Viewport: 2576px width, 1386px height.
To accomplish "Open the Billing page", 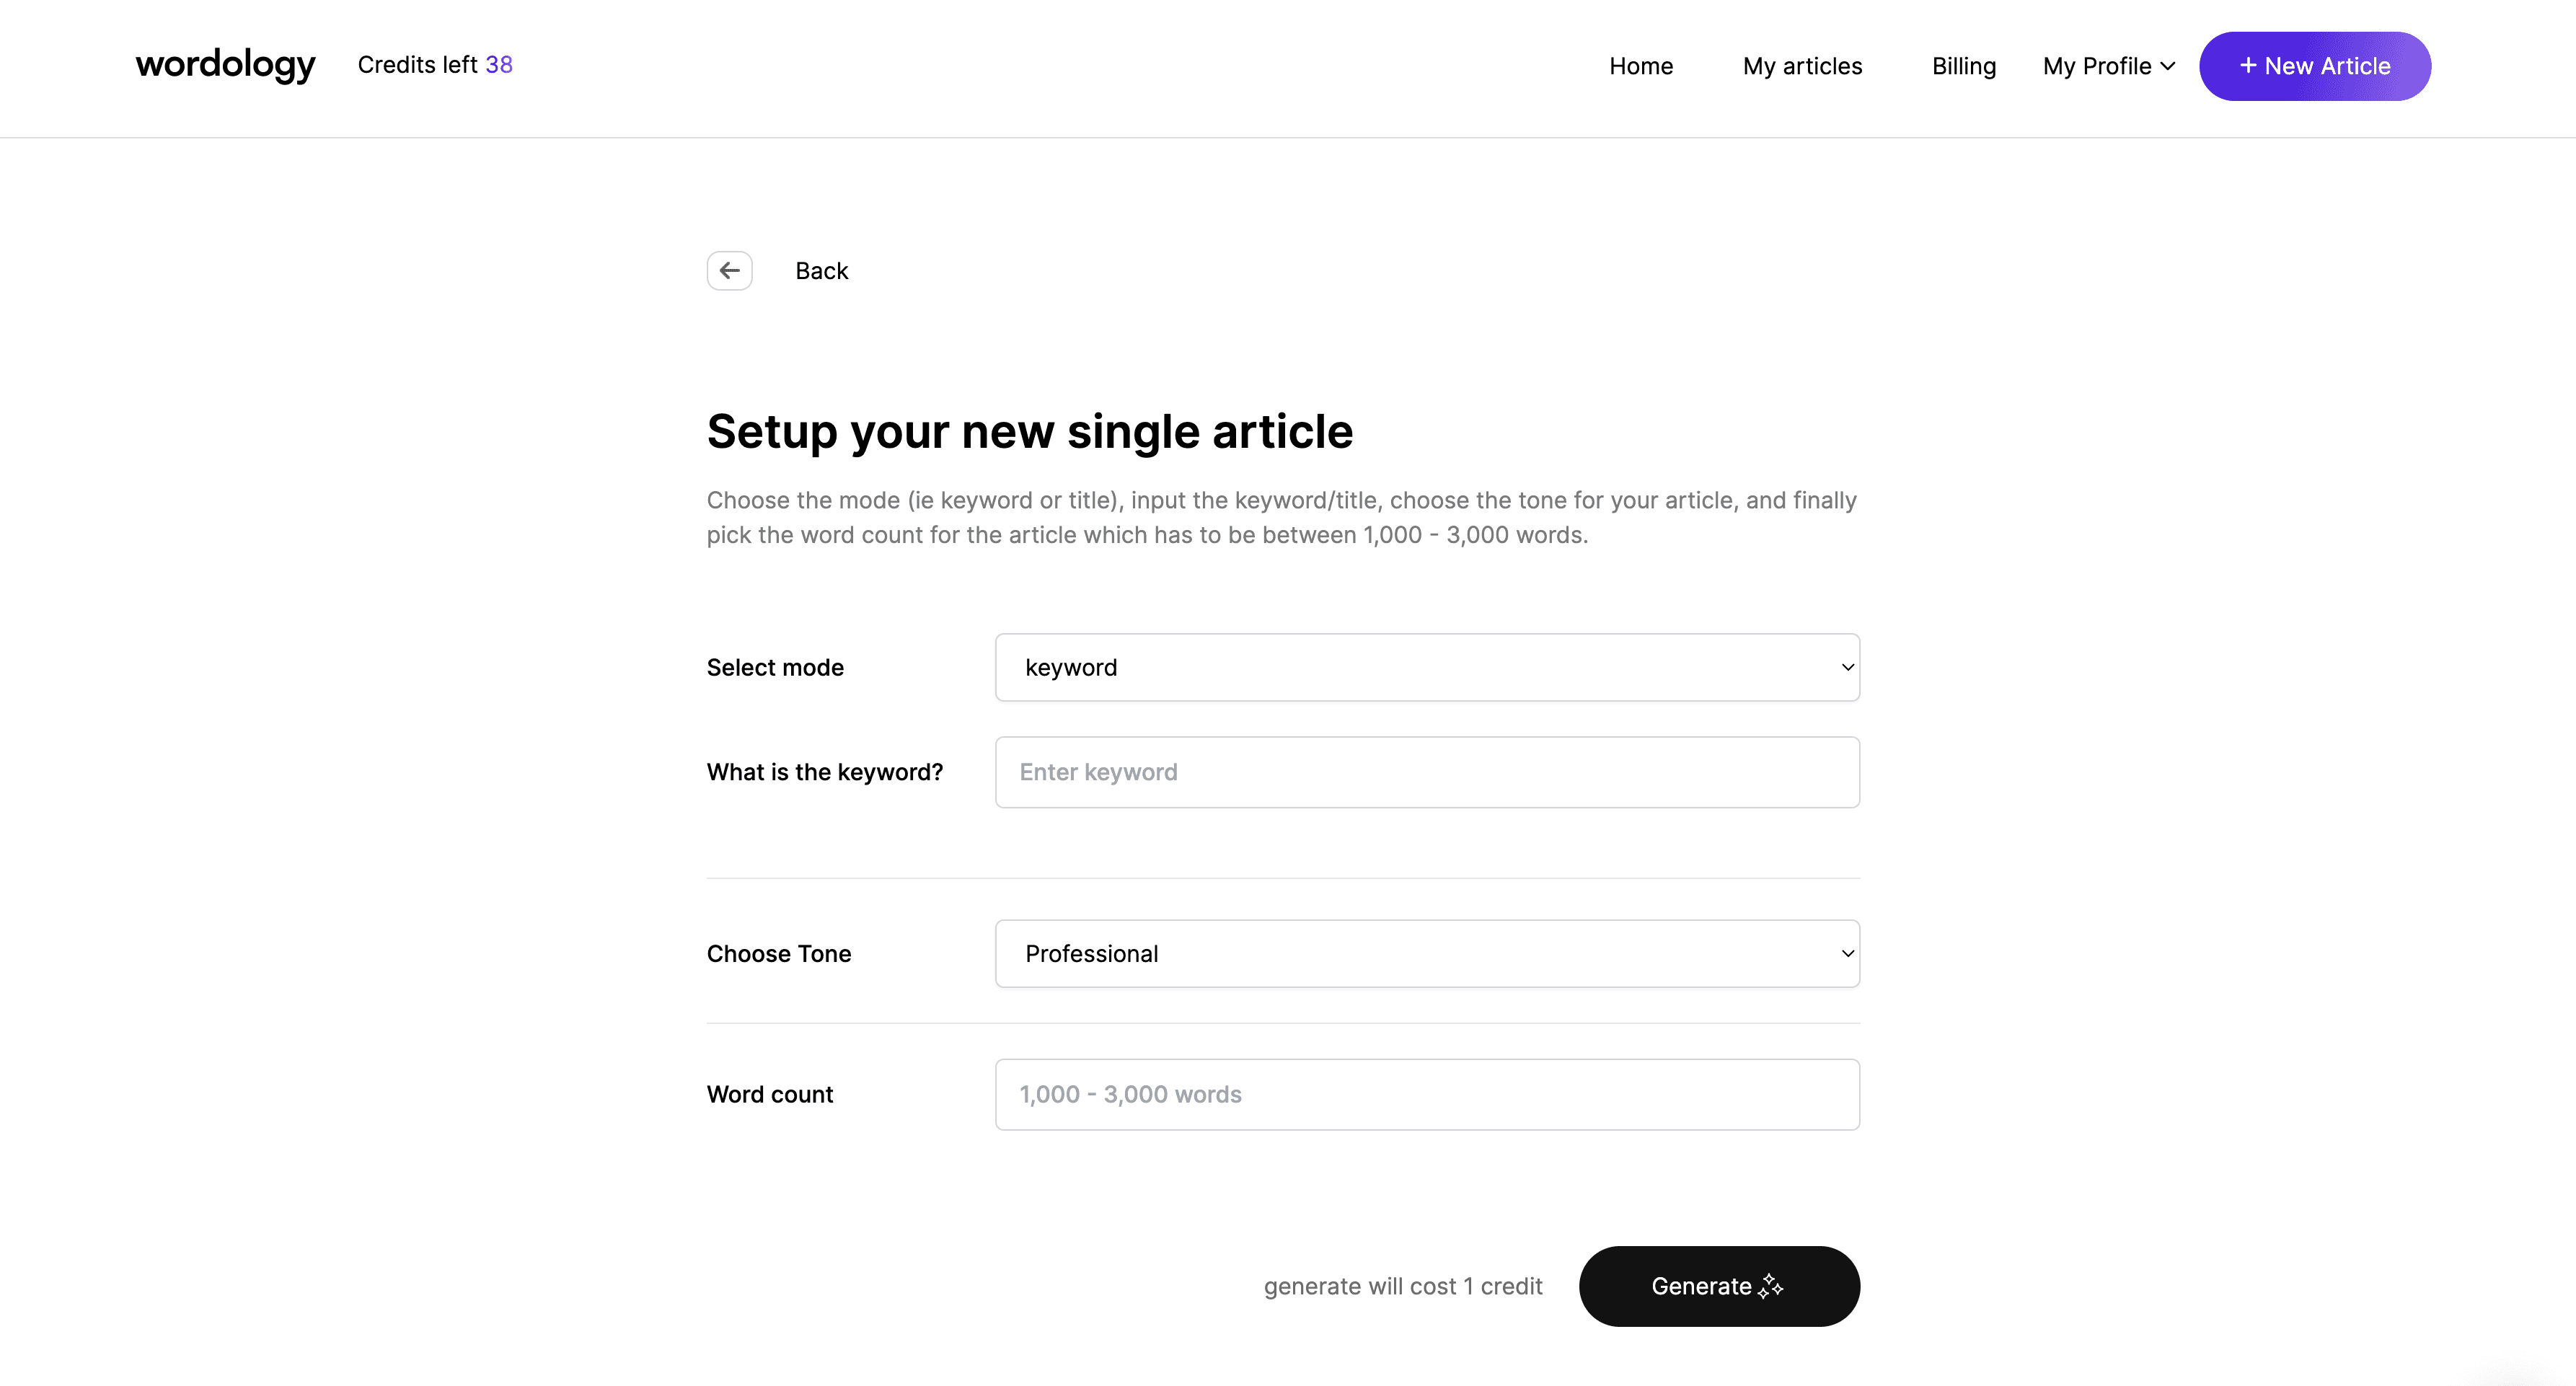I will click(x=1963, y=66).
